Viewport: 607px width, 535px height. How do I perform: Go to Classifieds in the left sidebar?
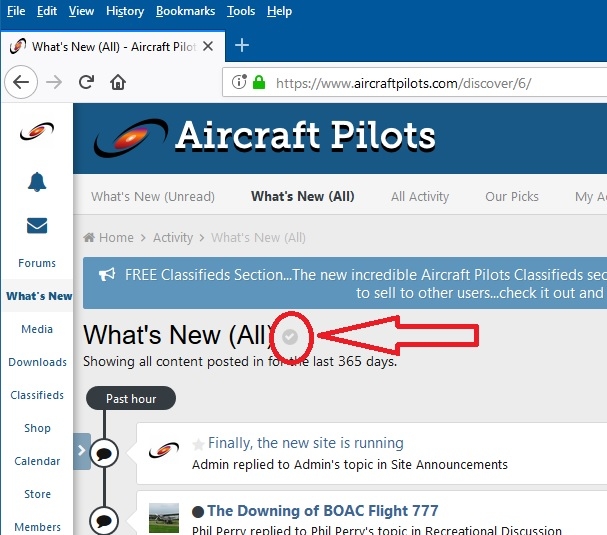tap(37, 395)
